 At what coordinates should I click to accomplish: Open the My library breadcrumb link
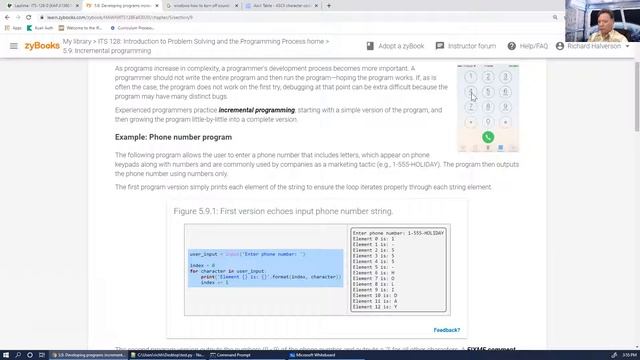click(77, 42)
